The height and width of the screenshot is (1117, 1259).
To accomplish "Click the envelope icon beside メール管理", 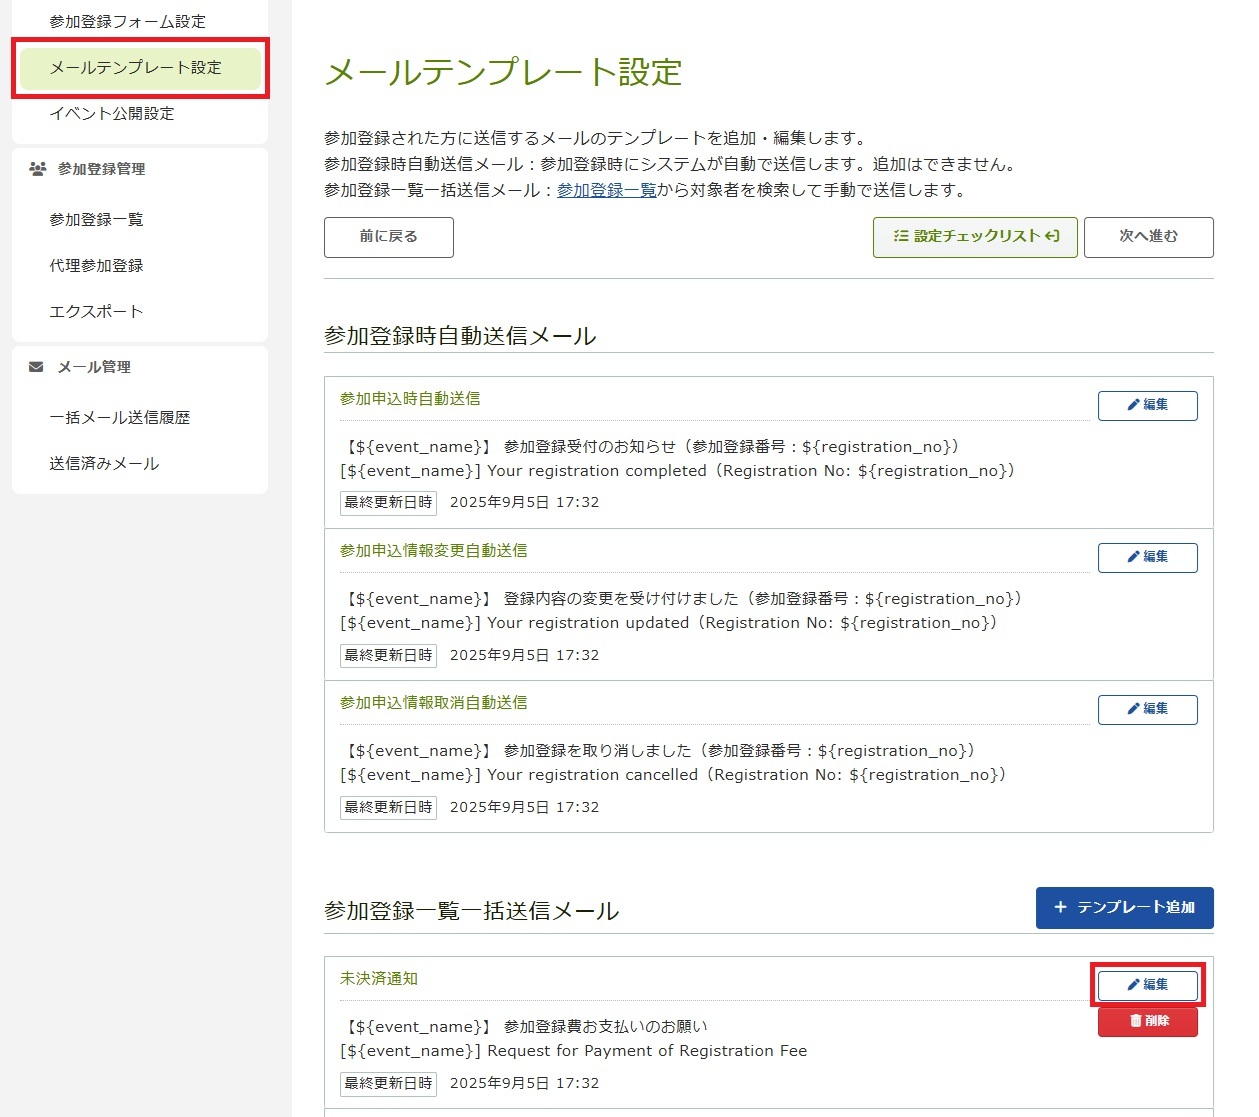I will [x=37, y=367].
